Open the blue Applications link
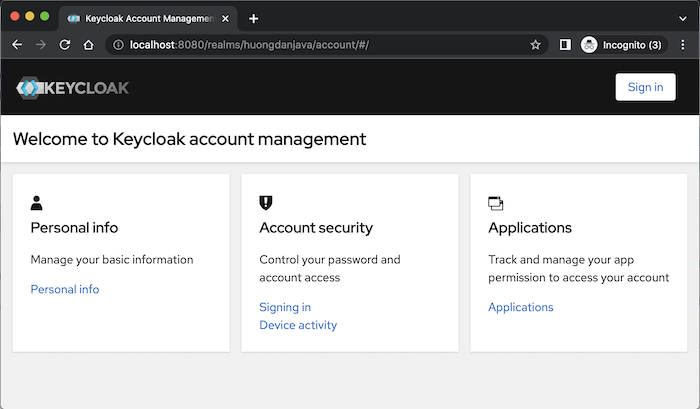The width and height of the screenshot is (700, 409). (x=521, y=307)
